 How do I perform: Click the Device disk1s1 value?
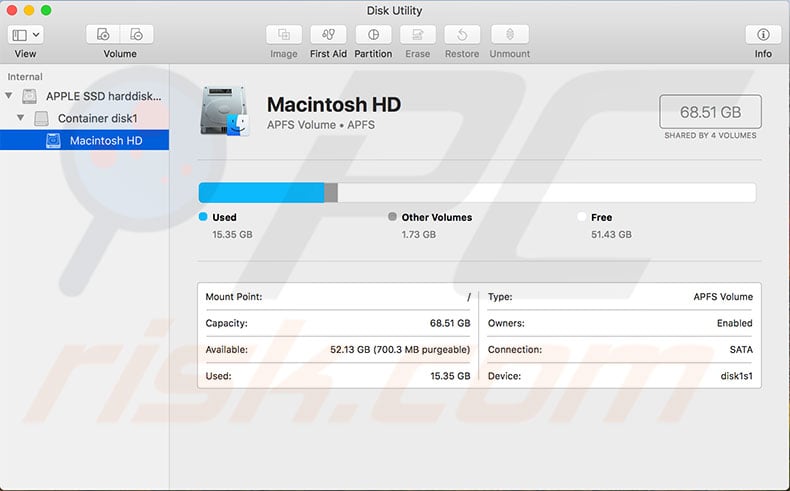(737, 376)
